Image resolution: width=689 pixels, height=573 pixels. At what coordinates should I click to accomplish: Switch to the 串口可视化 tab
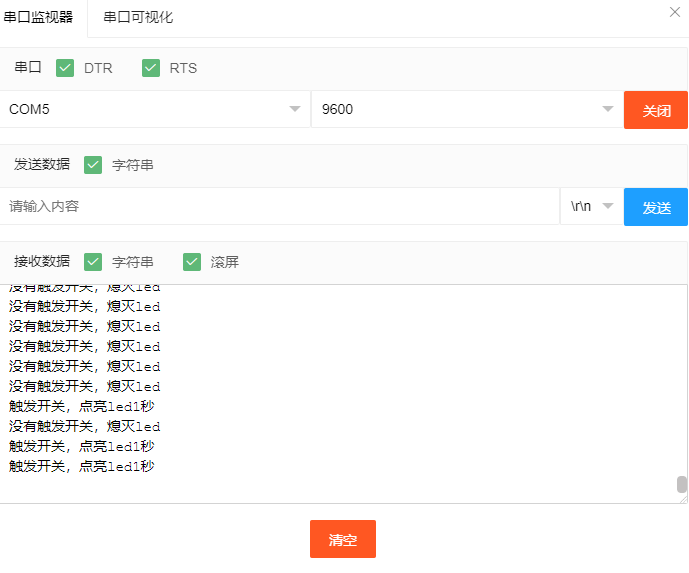138,18
